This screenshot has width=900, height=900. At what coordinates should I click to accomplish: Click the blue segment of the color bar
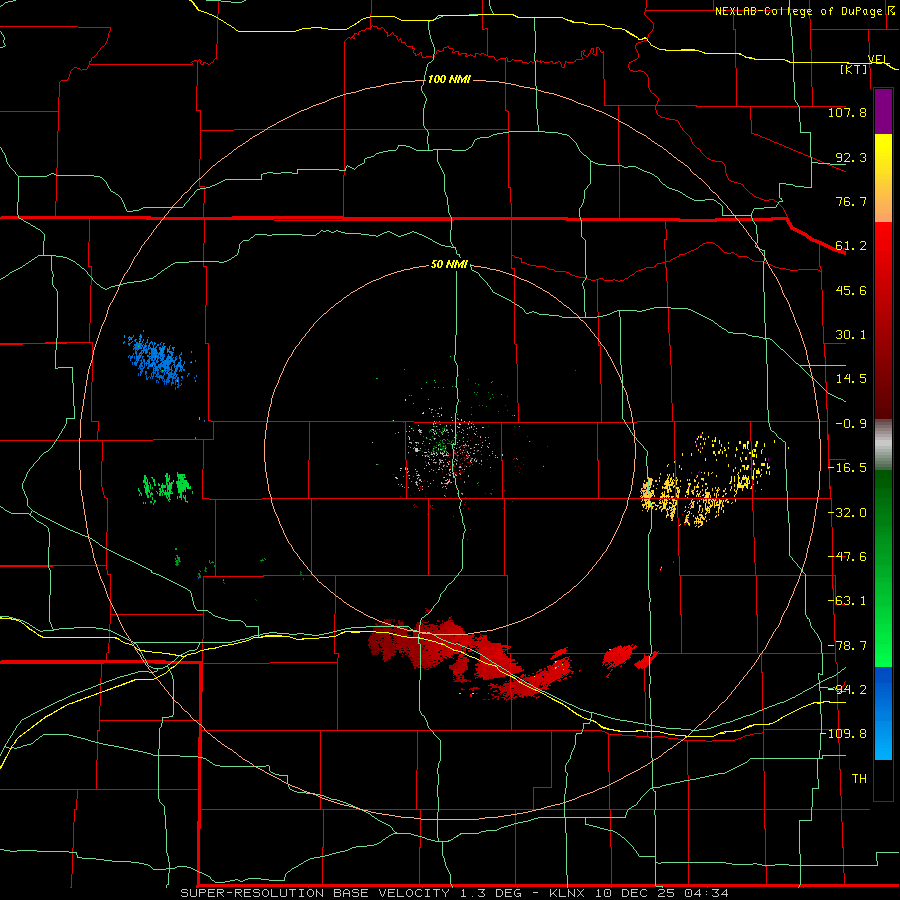coord(883,713)
